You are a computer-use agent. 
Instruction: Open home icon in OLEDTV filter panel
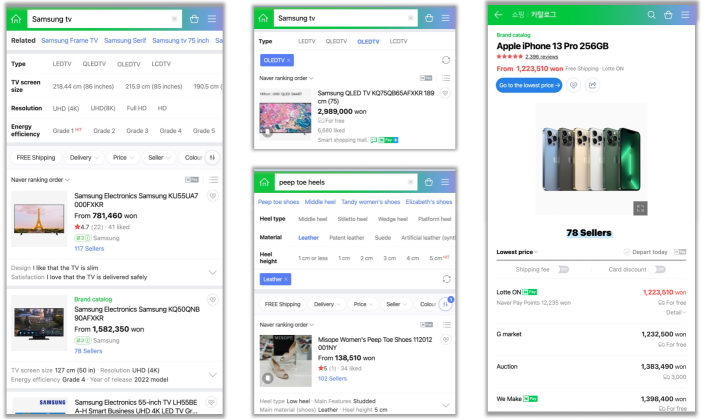pos(263,18)
